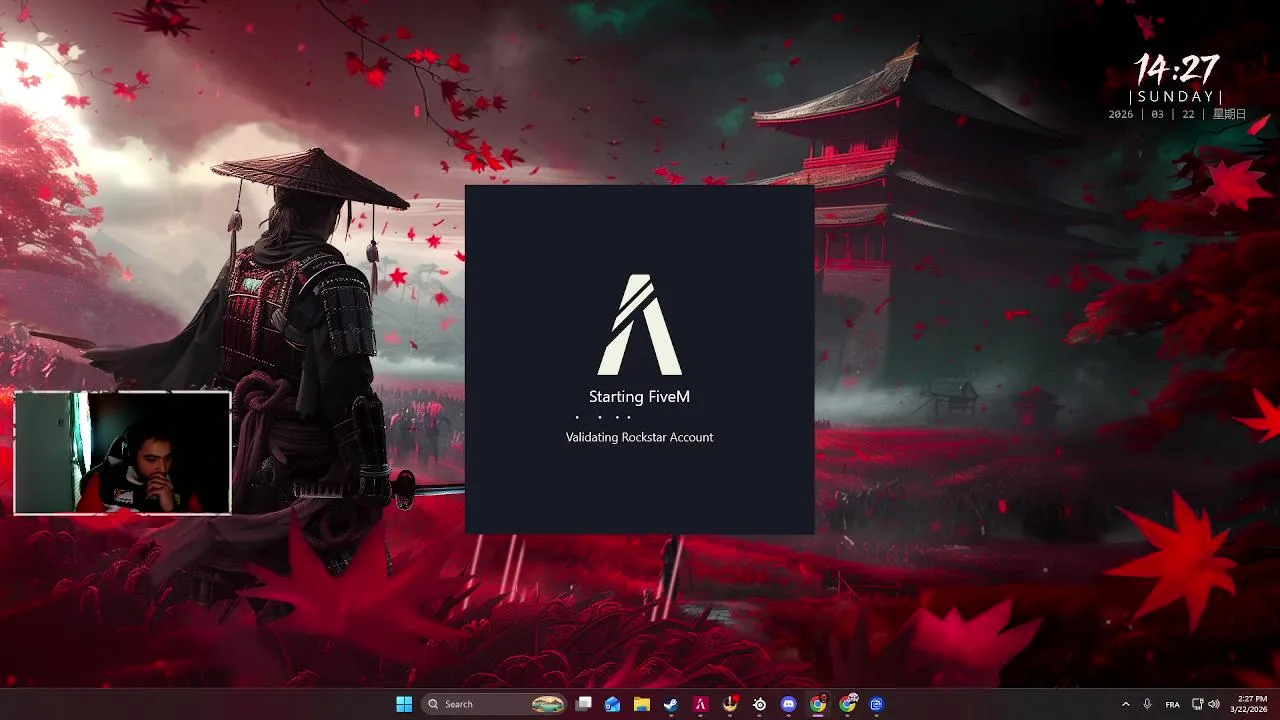Click the loading dots progress indicator
Image resolution: width=1280 pixels, height=720 pixels.
click(x=603, y=417)
